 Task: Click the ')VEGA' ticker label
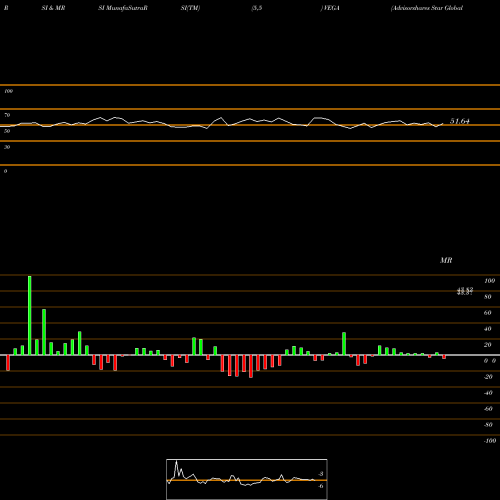[x=330, y=8]
